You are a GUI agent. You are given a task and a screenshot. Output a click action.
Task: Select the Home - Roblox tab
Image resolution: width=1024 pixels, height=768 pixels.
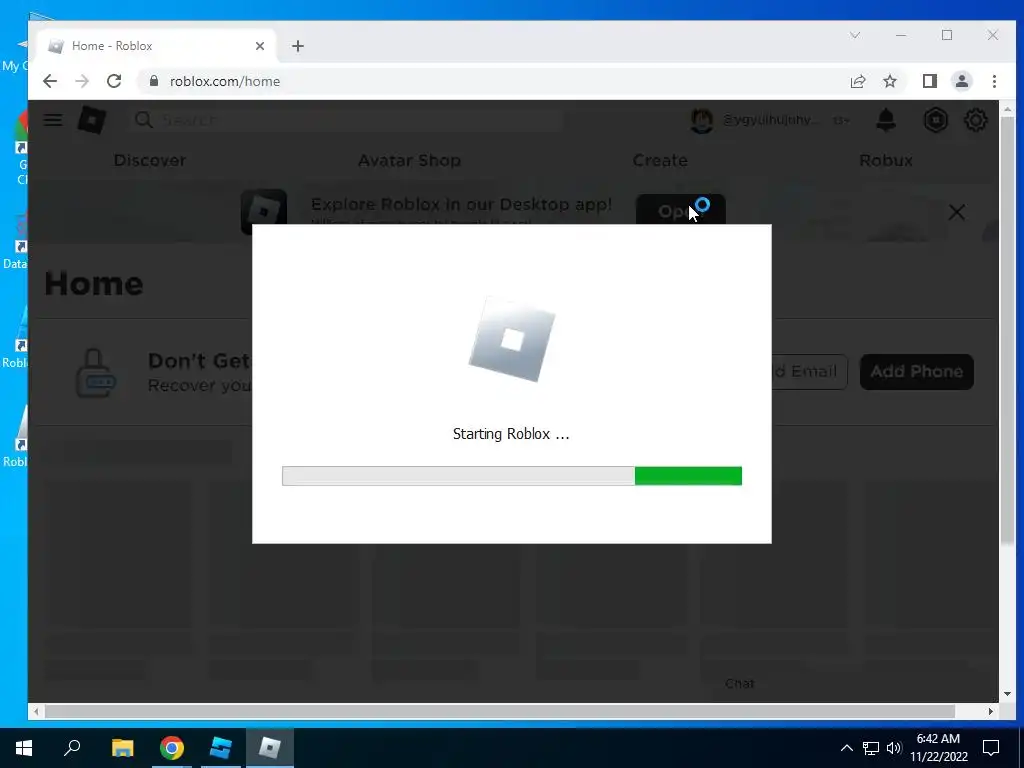coord(157,46)
